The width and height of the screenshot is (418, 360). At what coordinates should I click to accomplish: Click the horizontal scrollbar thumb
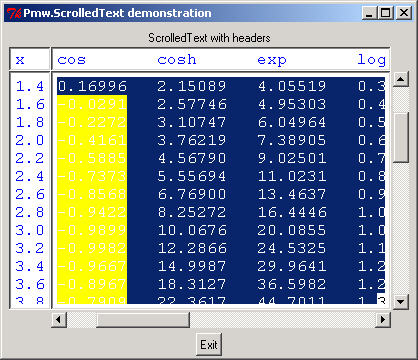coord(143,320)
